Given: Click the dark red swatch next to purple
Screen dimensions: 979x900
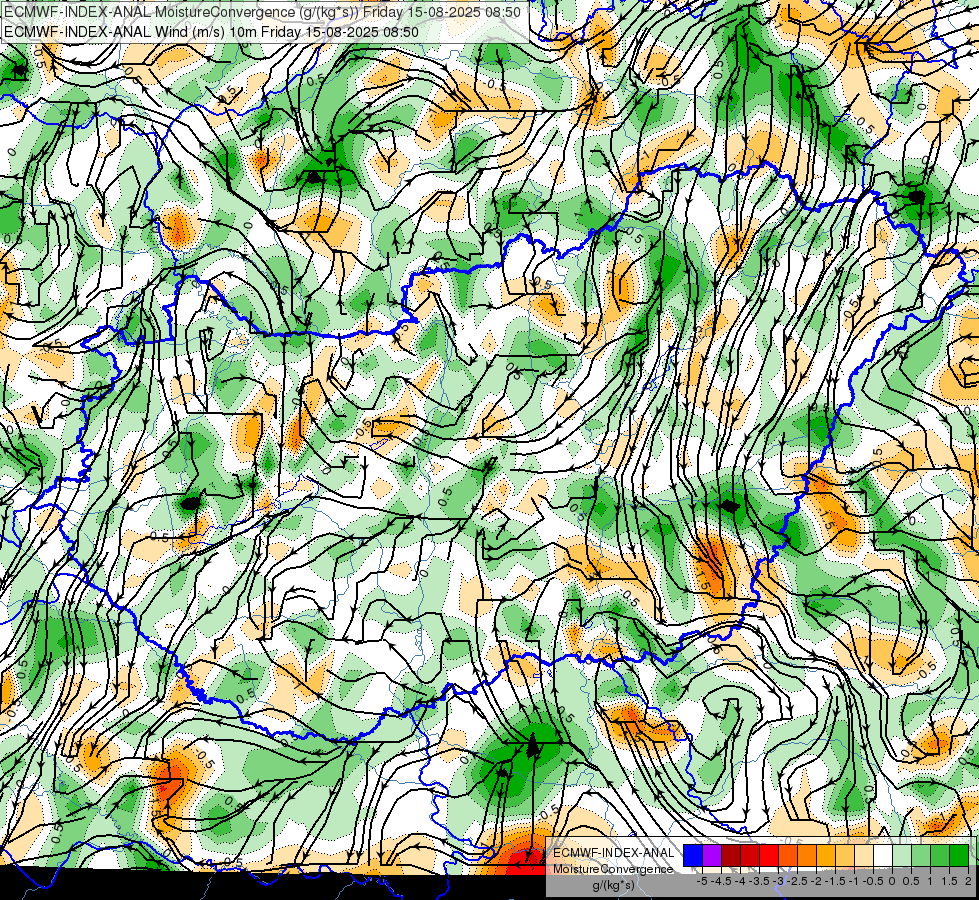Looking at the screenshot, I should tap(731, 855).
